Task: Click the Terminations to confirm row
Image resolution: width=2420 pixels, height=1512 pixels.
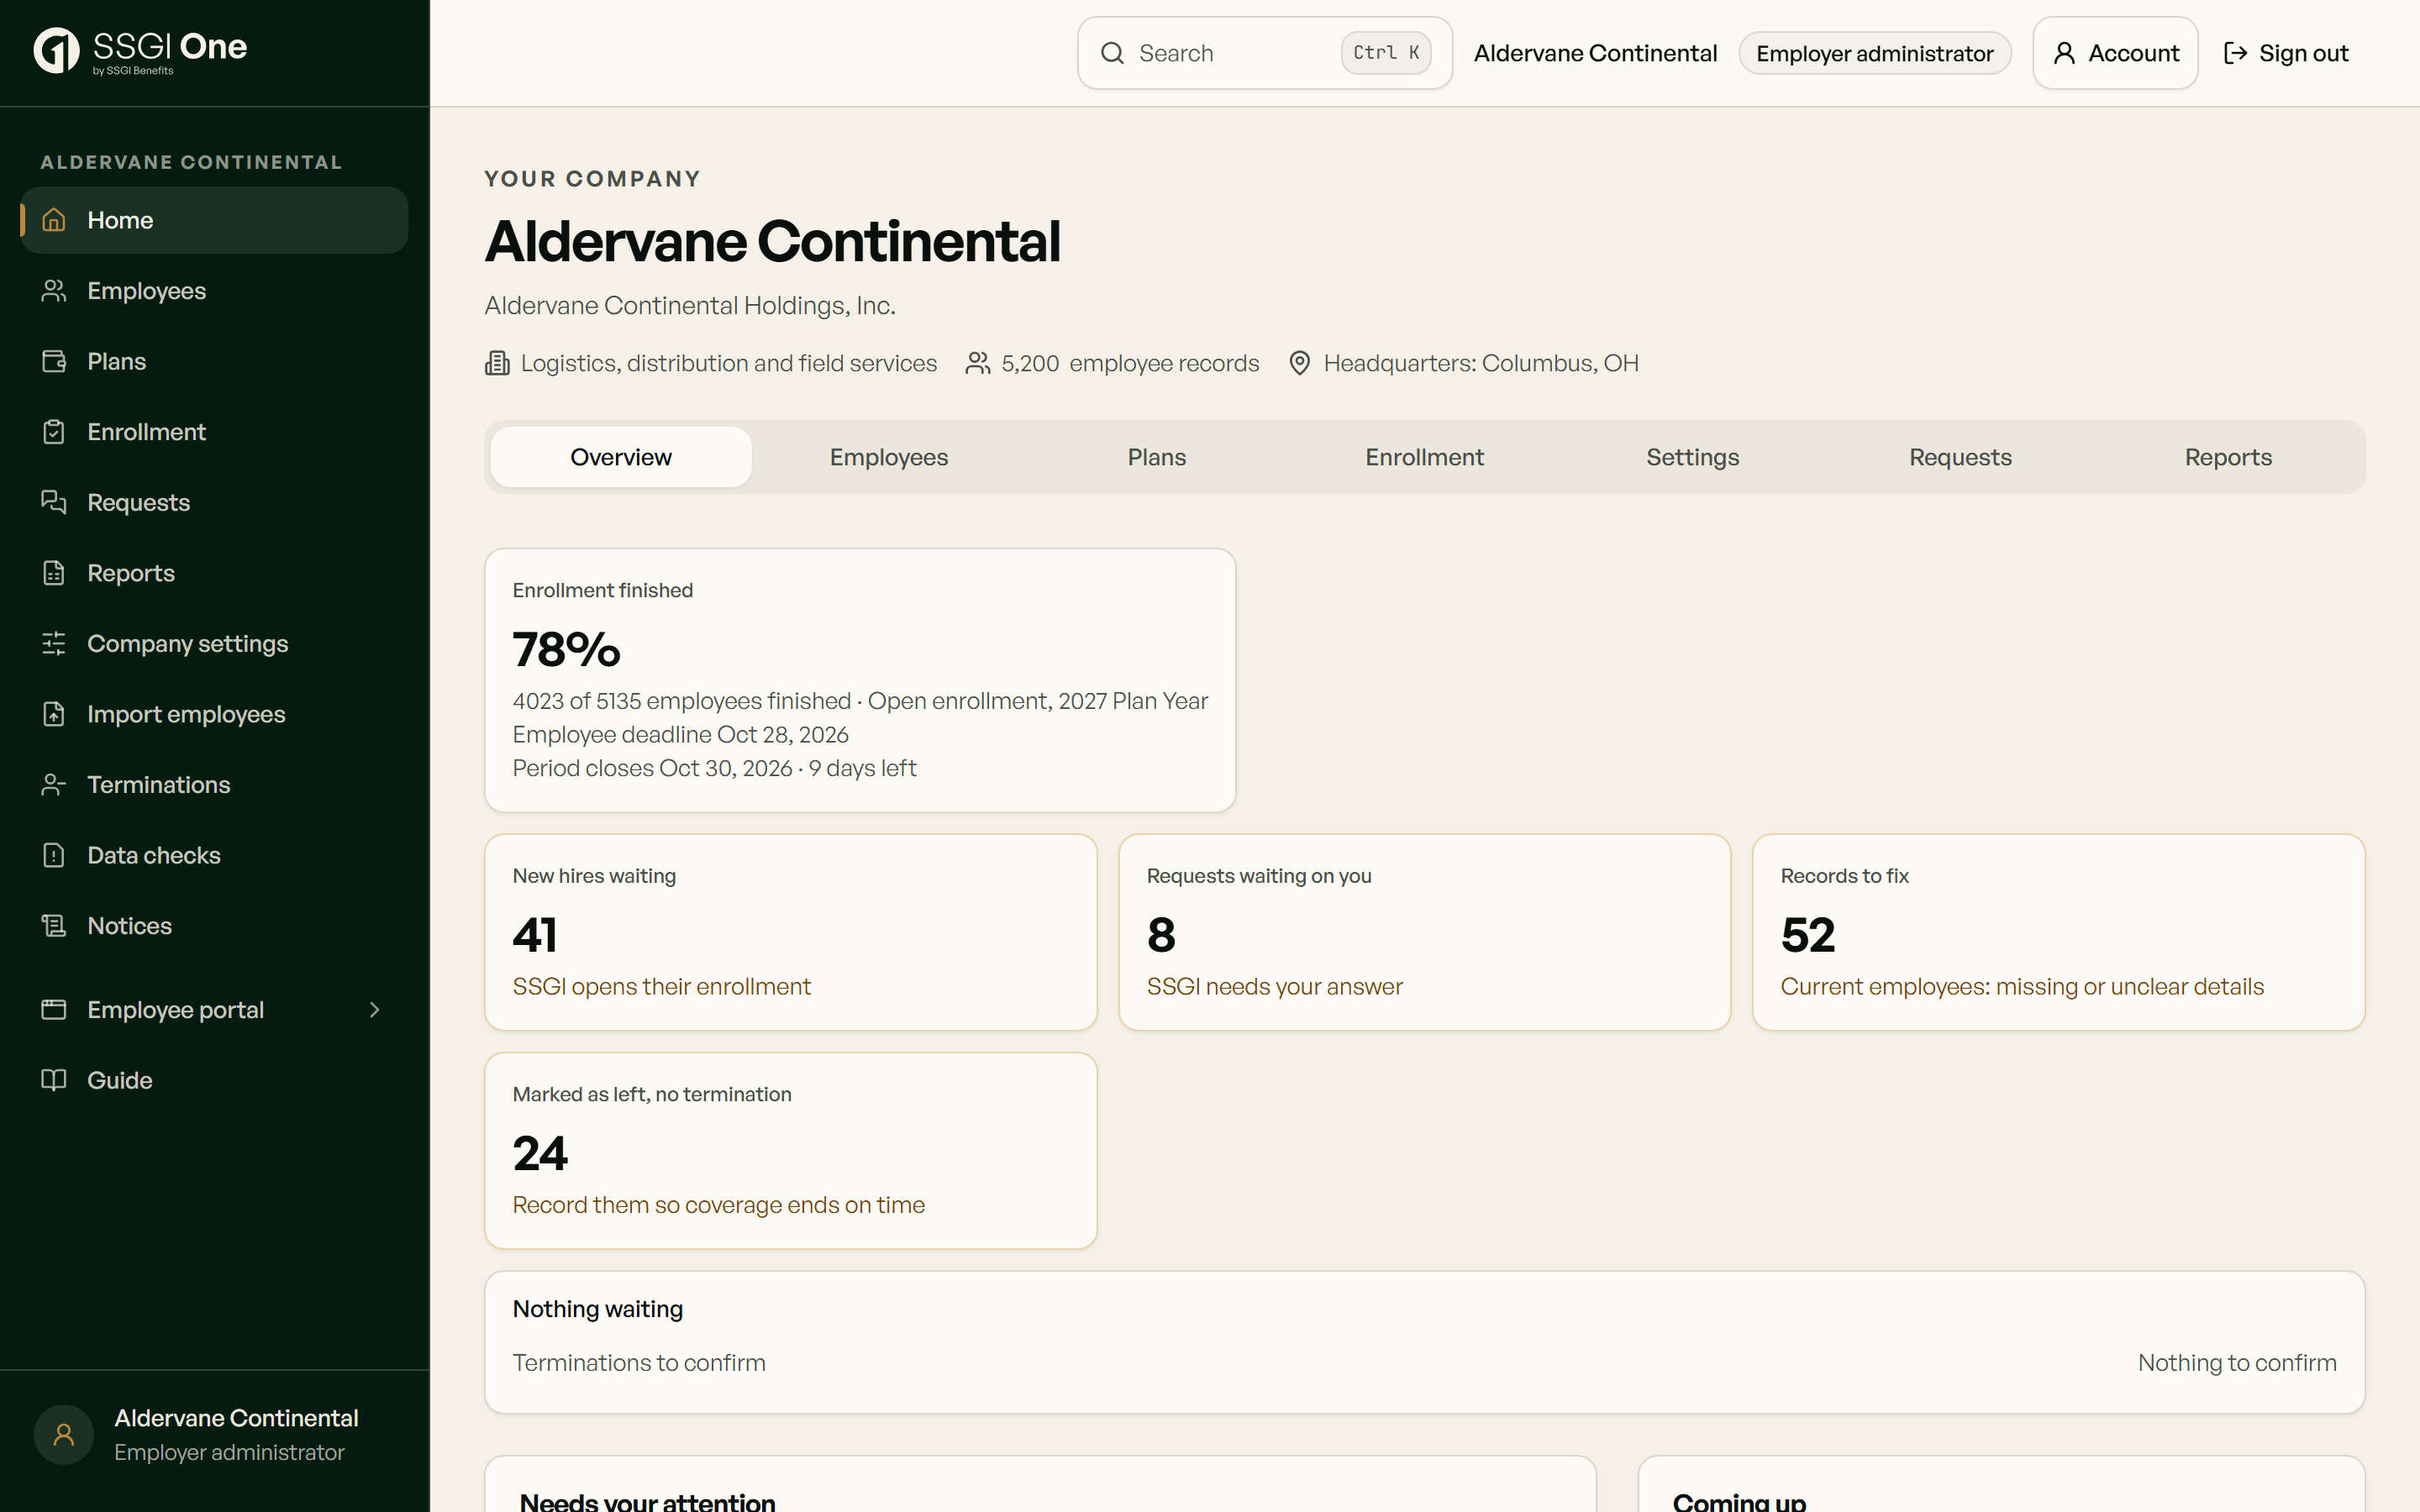Action: 1424,1363
